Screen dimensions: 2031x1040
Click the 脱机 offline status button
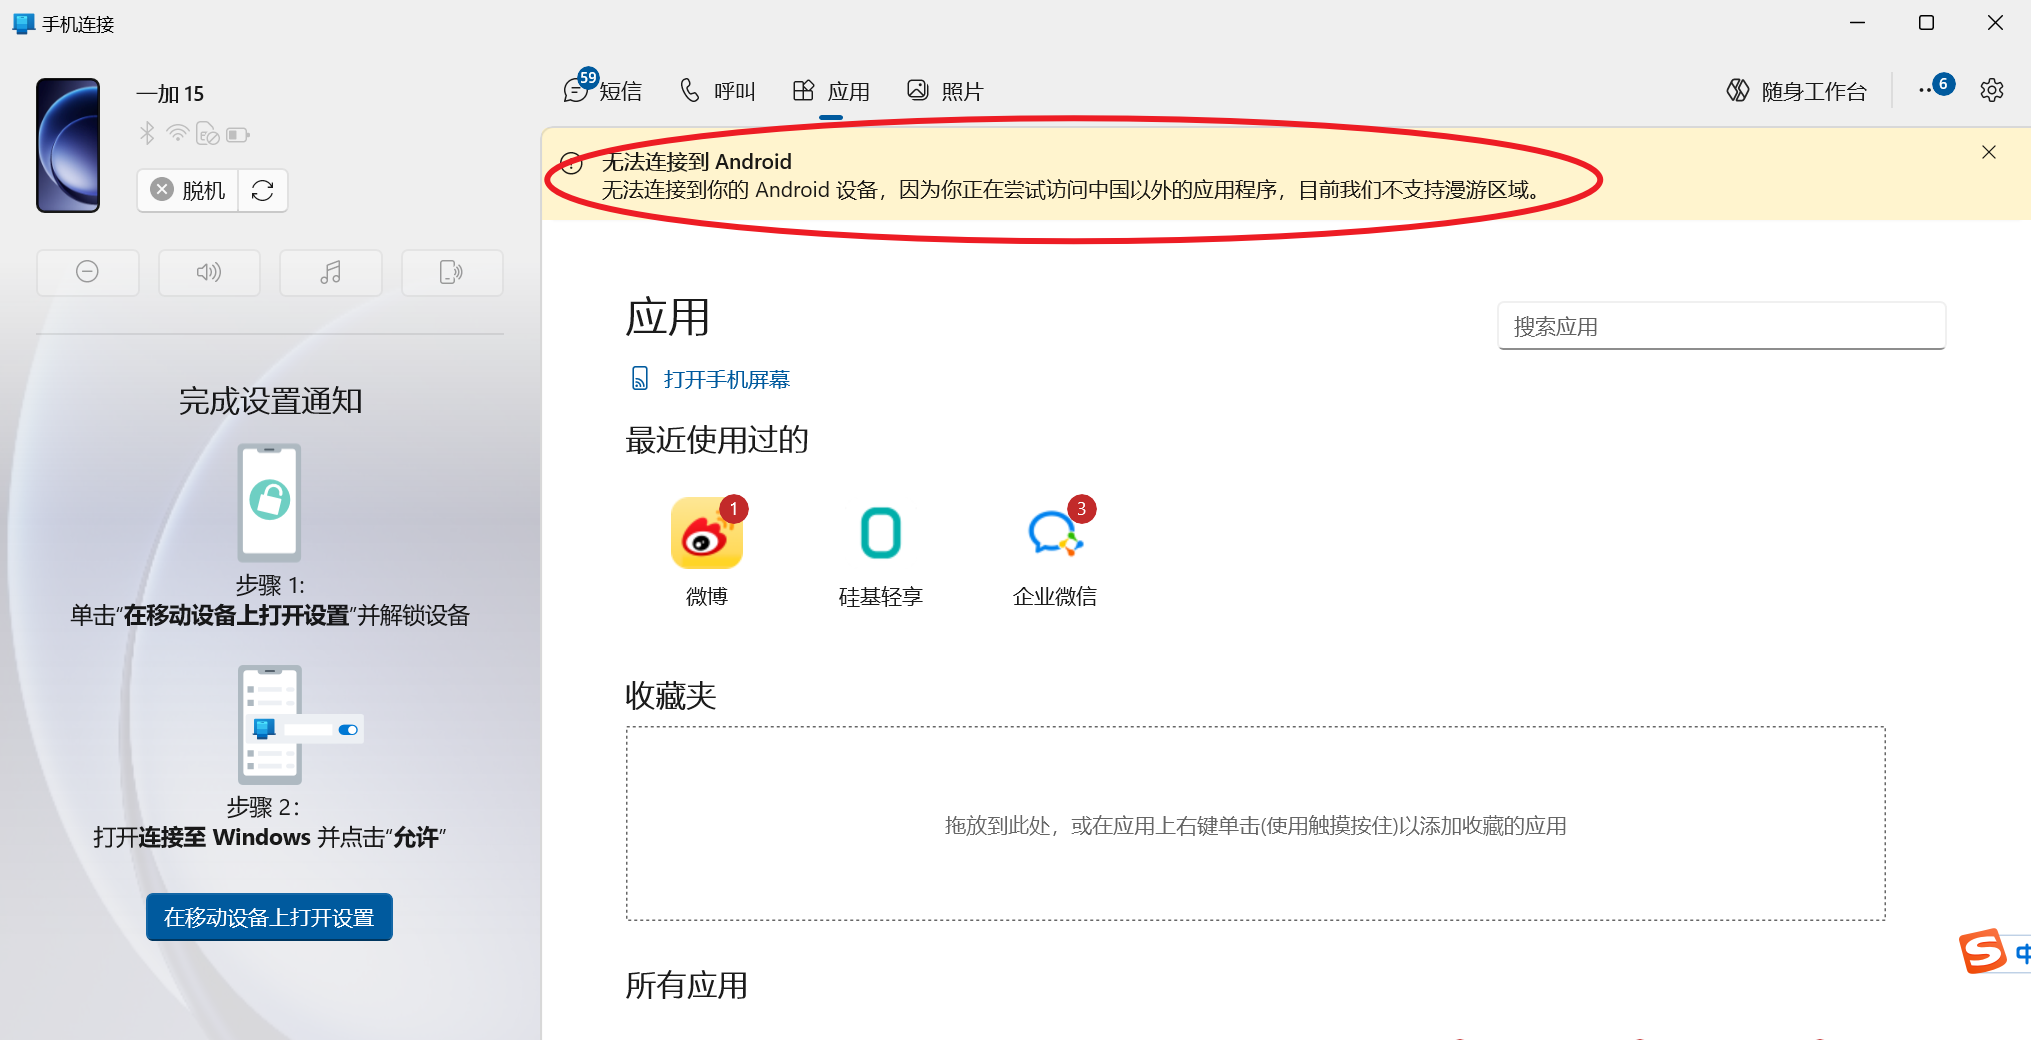[x=188, y=190]
